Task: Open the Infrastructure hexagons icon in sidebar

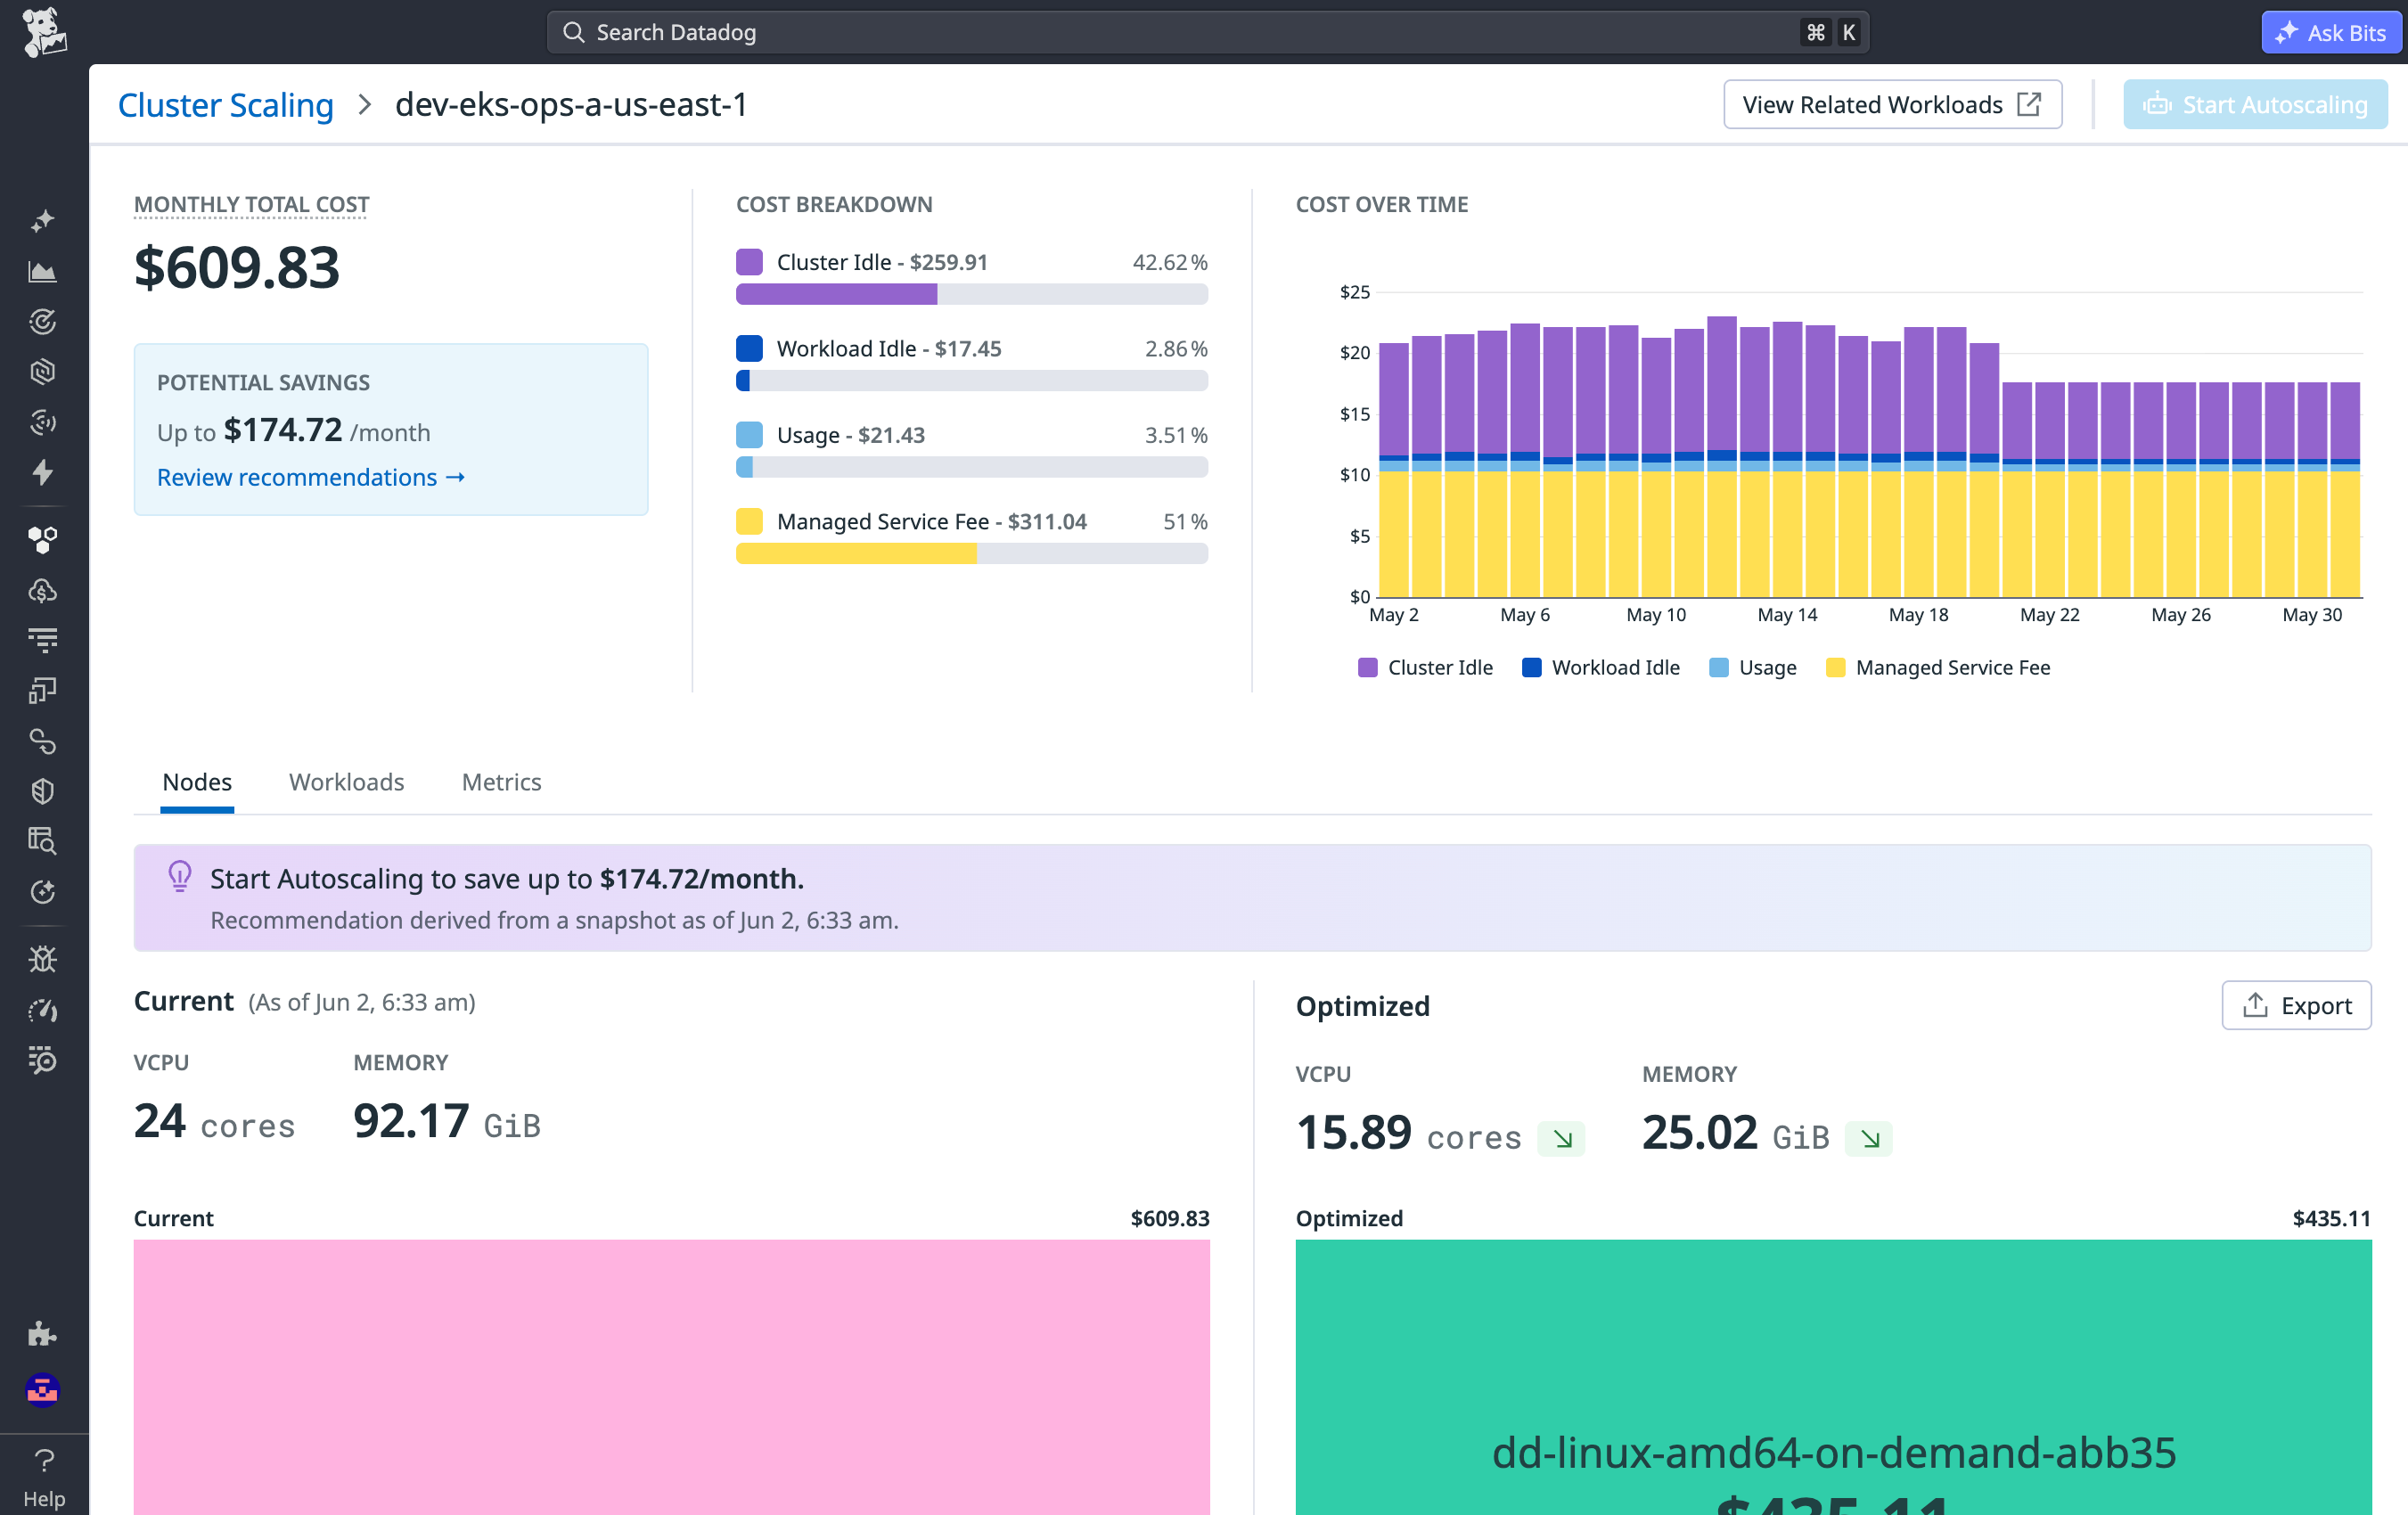Action: (x=42, y=540)
